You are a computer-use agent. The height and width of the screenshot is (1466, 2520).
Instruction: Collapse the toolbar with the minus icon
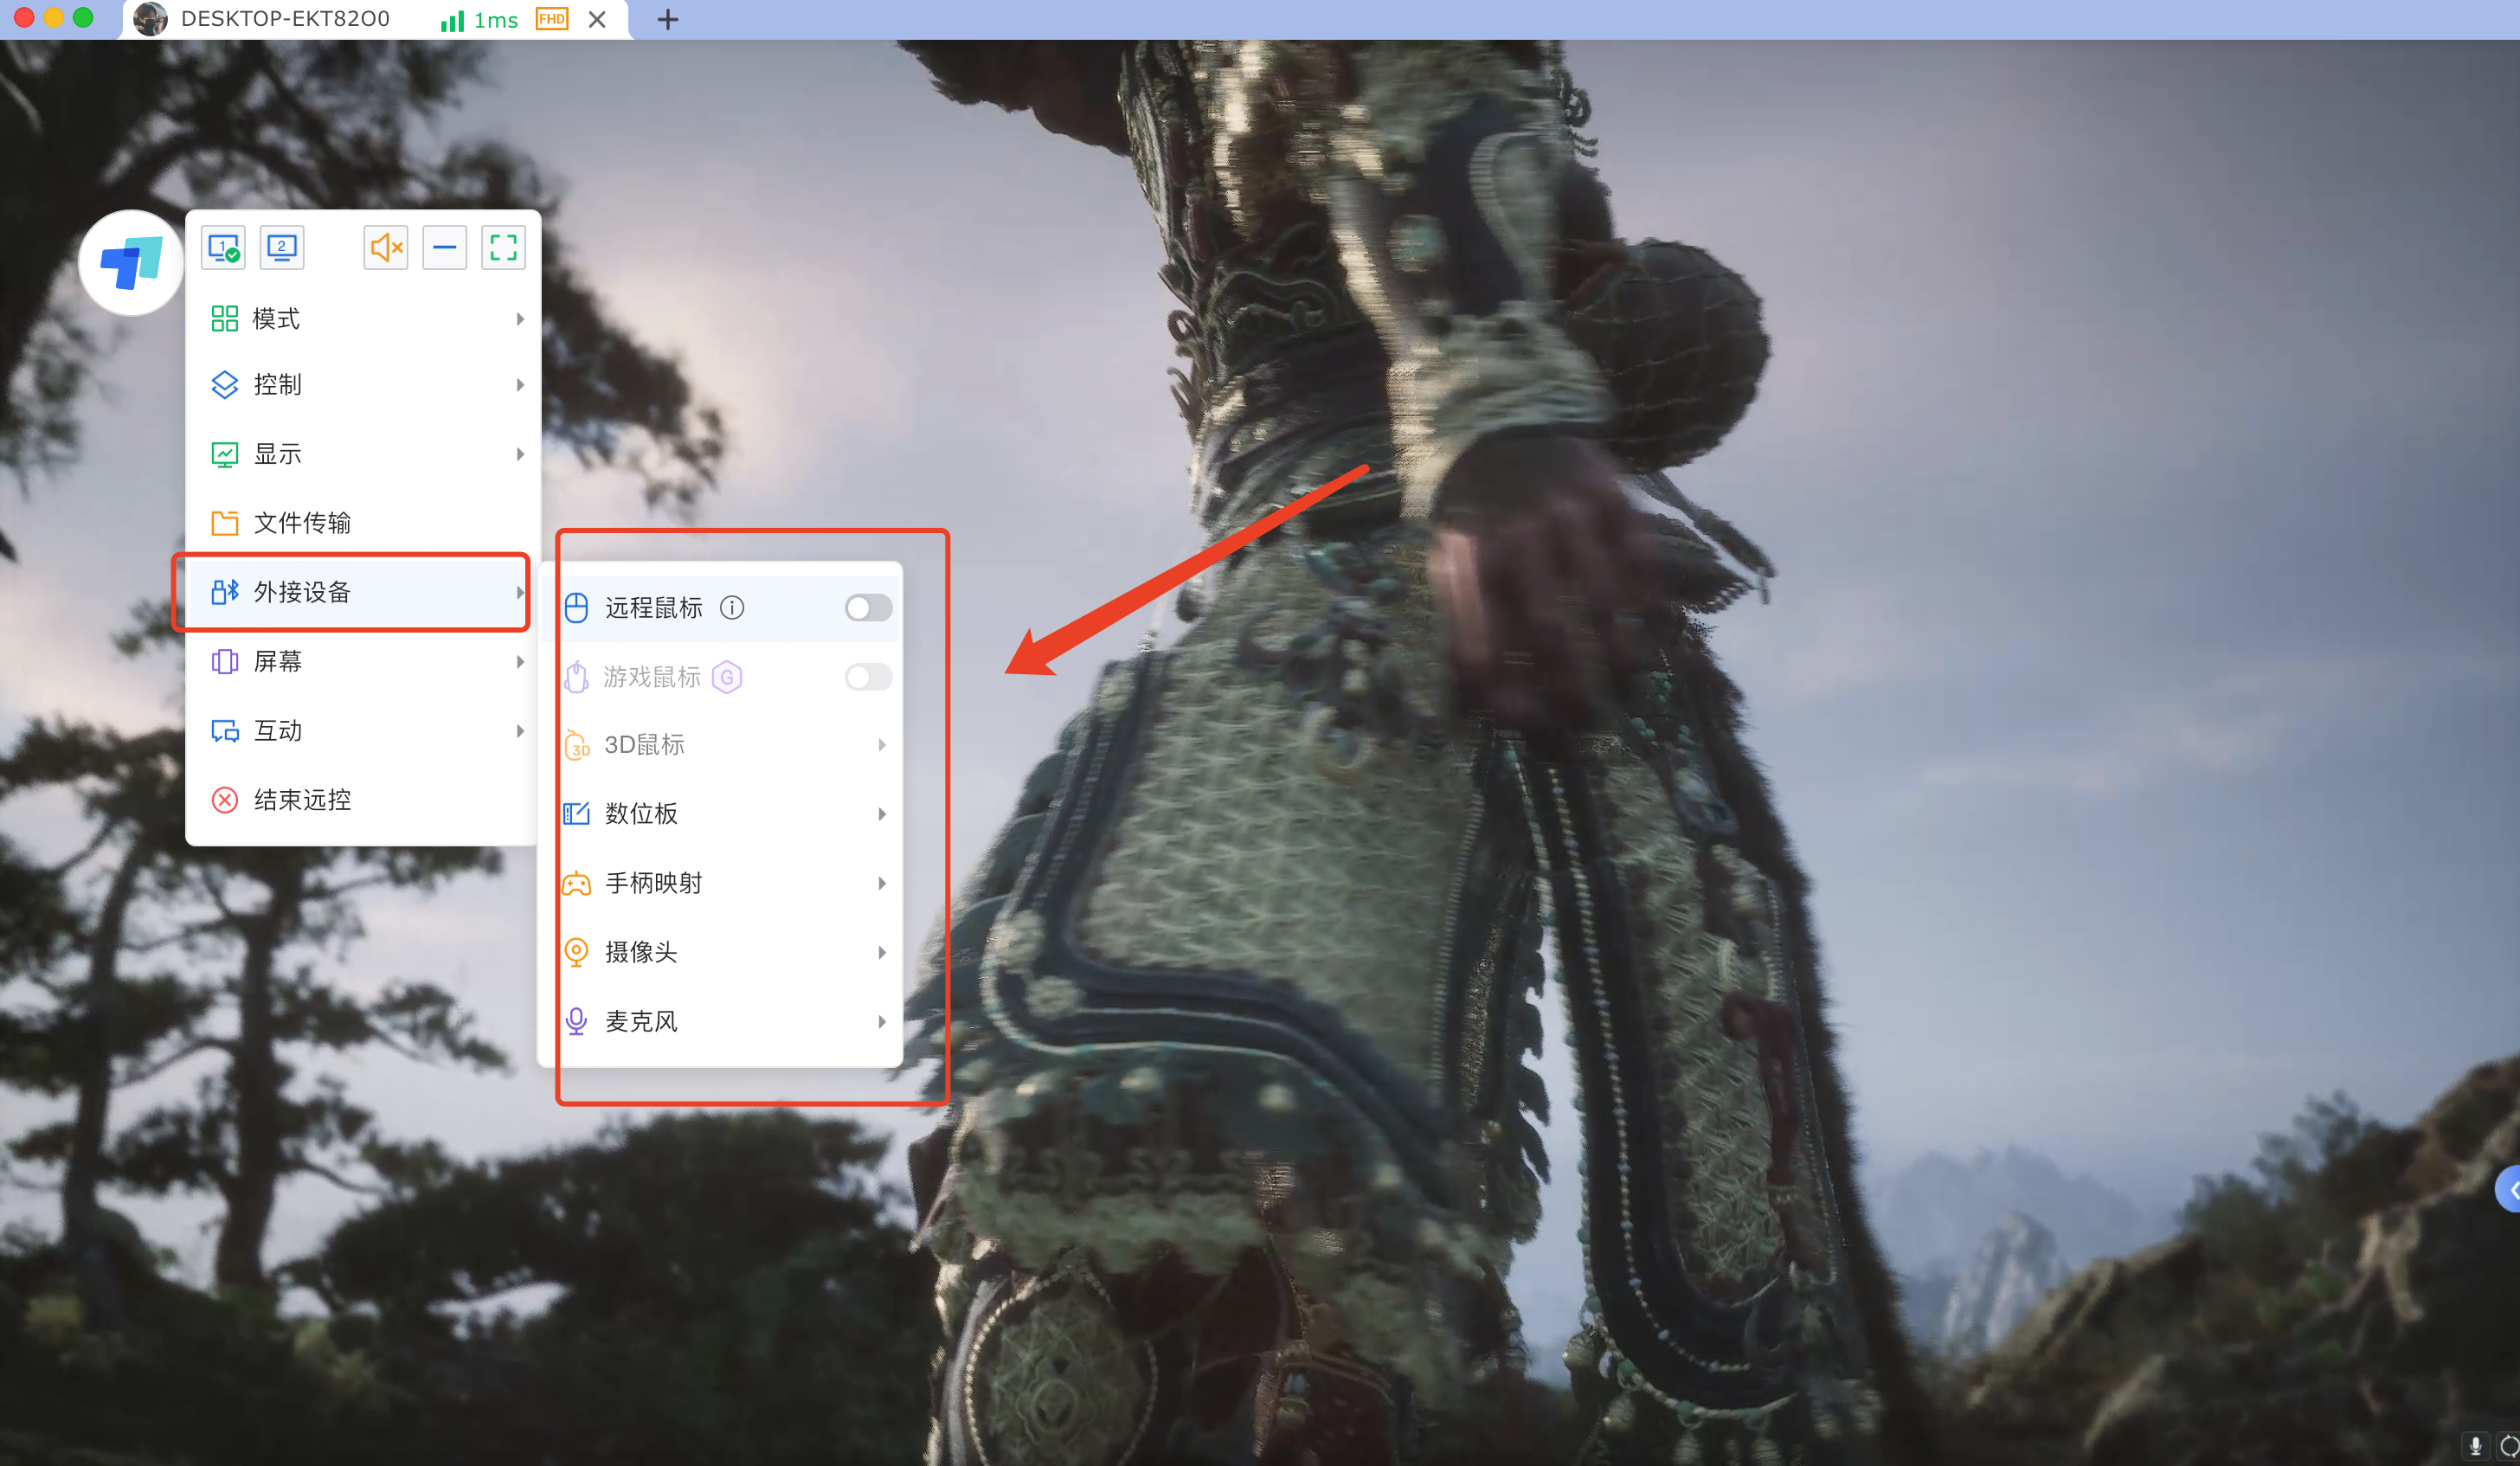tap(445, 247)
